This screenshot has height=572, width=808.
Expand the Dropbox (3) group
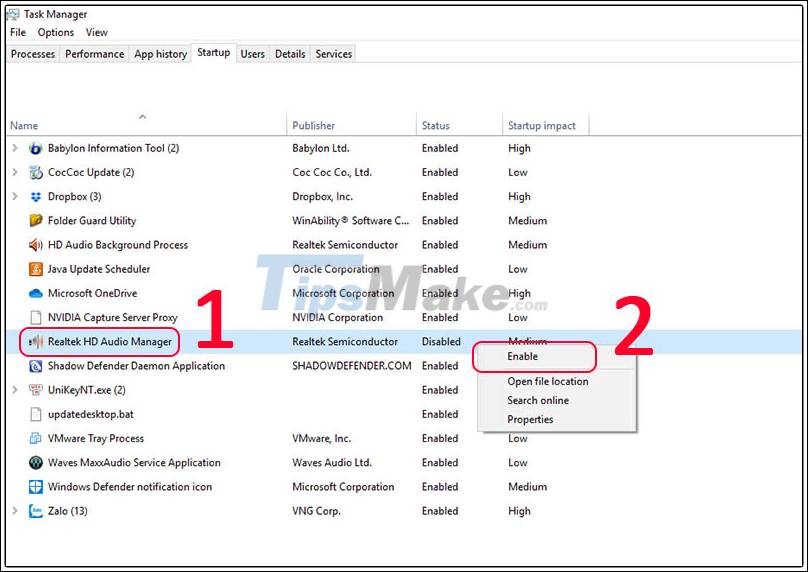click(x=15, y=196)
